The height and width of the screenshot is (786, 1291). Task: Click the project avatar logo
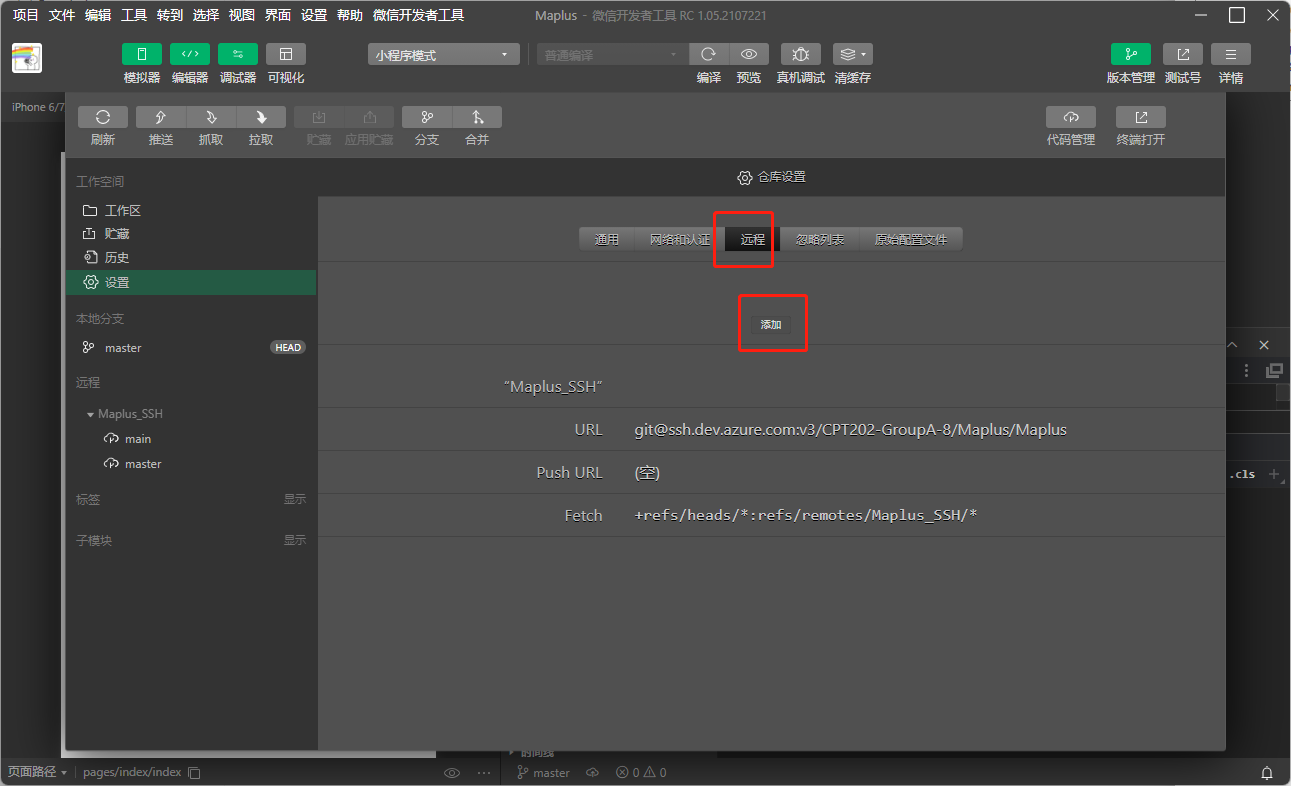[27, 58]
